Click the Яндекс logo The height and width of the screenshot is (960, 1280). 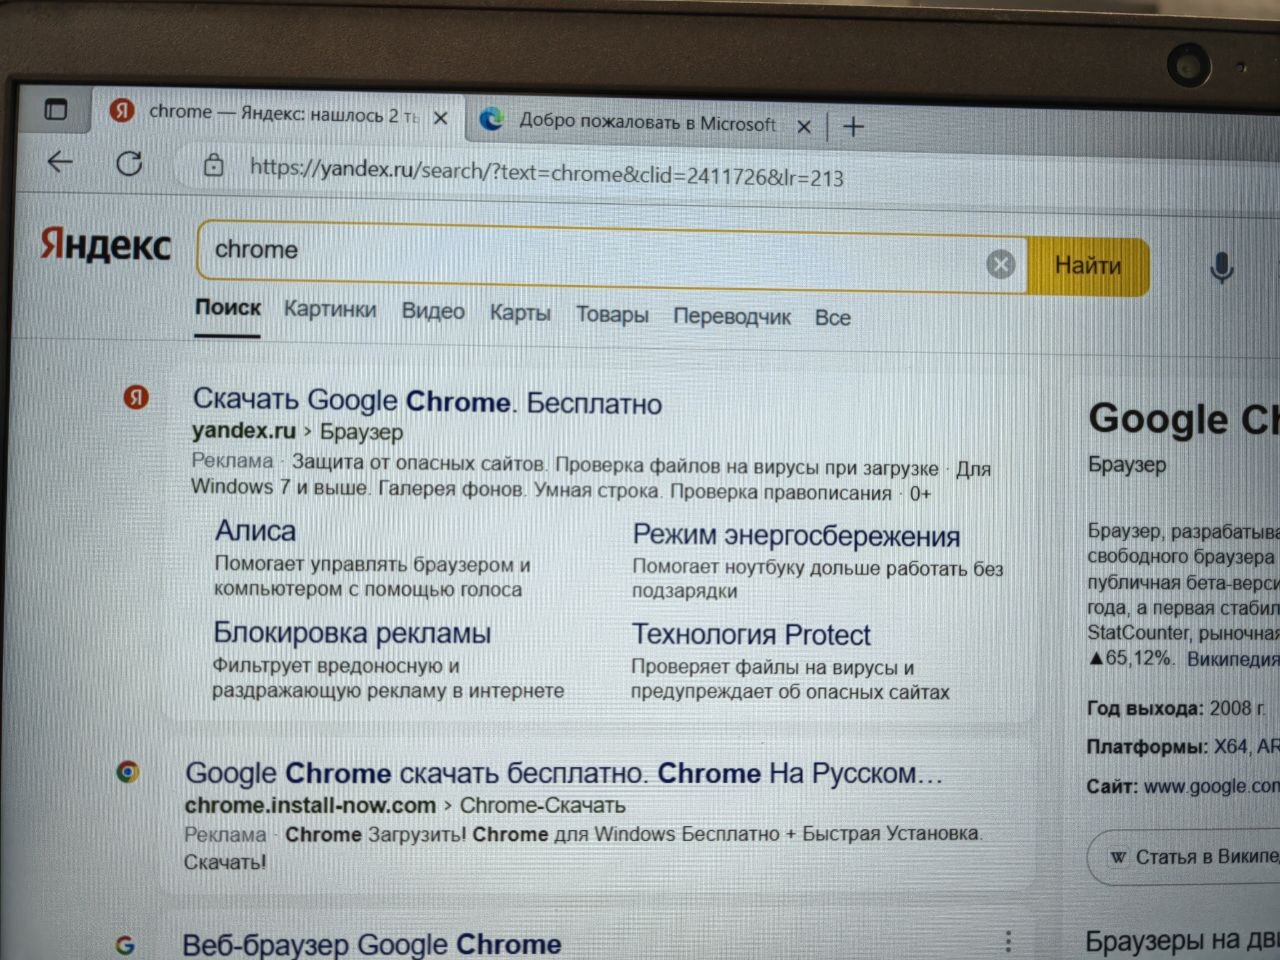[x=106, y=245]
